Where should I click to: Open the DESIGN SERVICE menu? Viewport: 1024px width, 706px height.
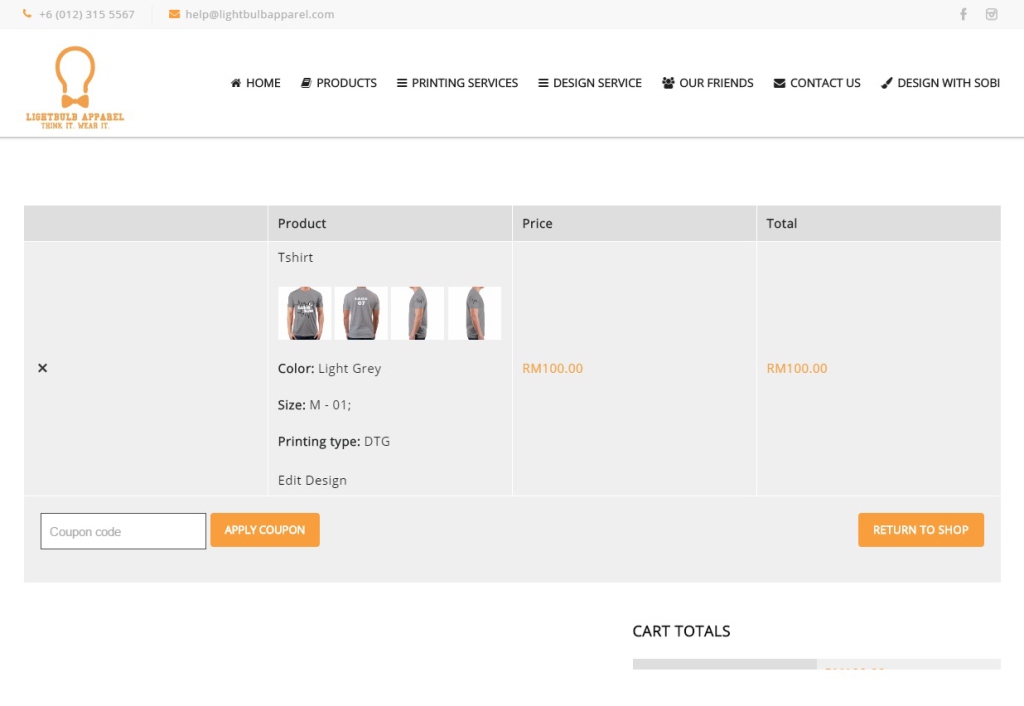pos(590,83)
